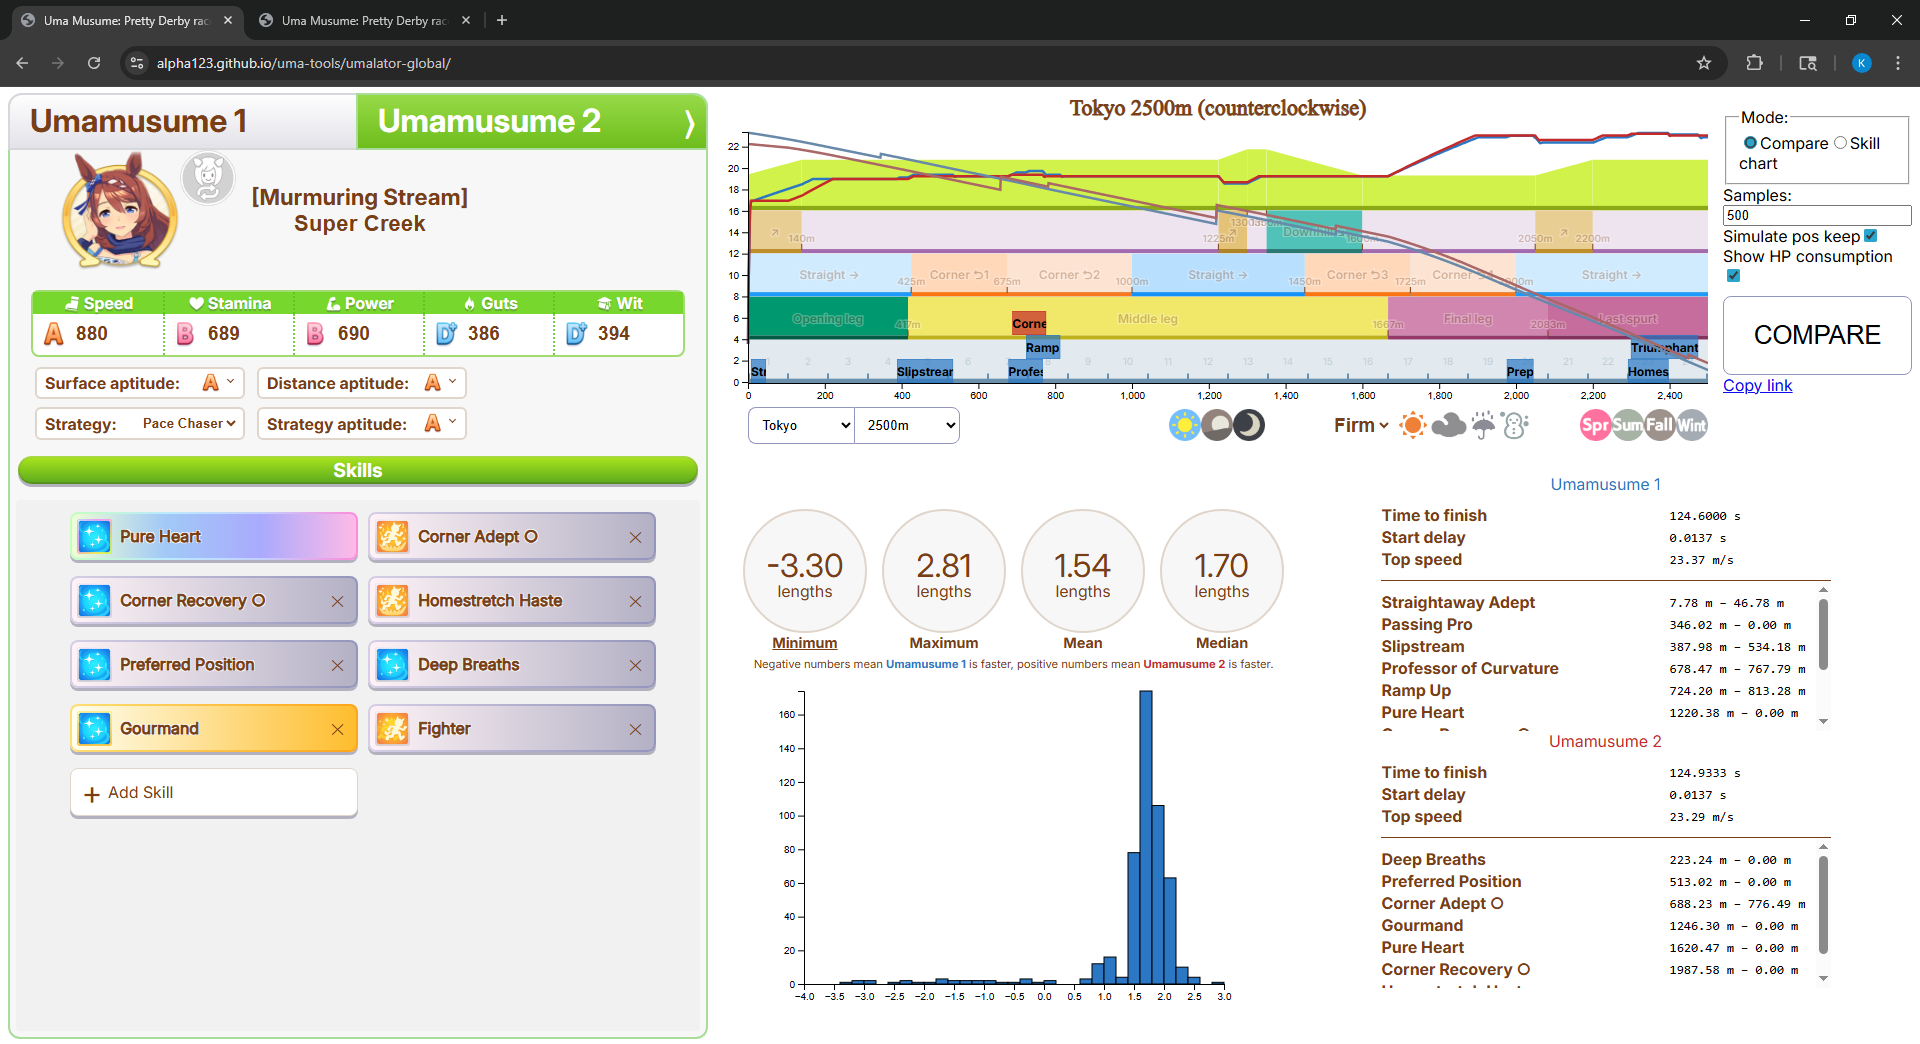This screenshot has height=1044, width=1920.
Task: Select the evening time-of-day icon
Action: click(1217, 425)
